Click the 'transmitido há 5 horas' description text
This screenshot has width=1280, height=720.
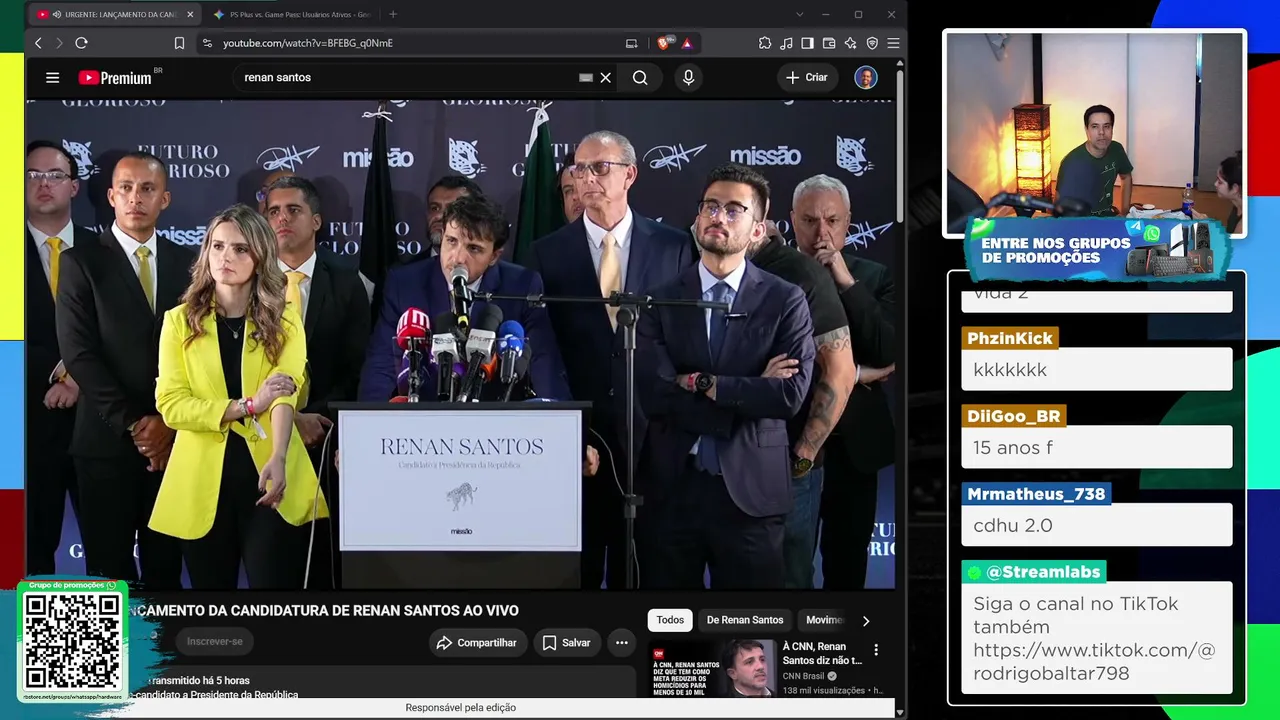(199, 681)
